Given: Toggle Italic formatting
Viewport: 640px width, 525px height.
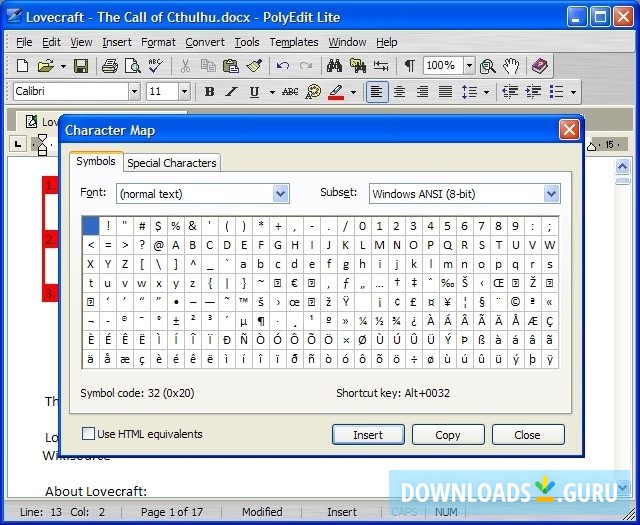Looking at the screenshot, I should pos(232,92).
